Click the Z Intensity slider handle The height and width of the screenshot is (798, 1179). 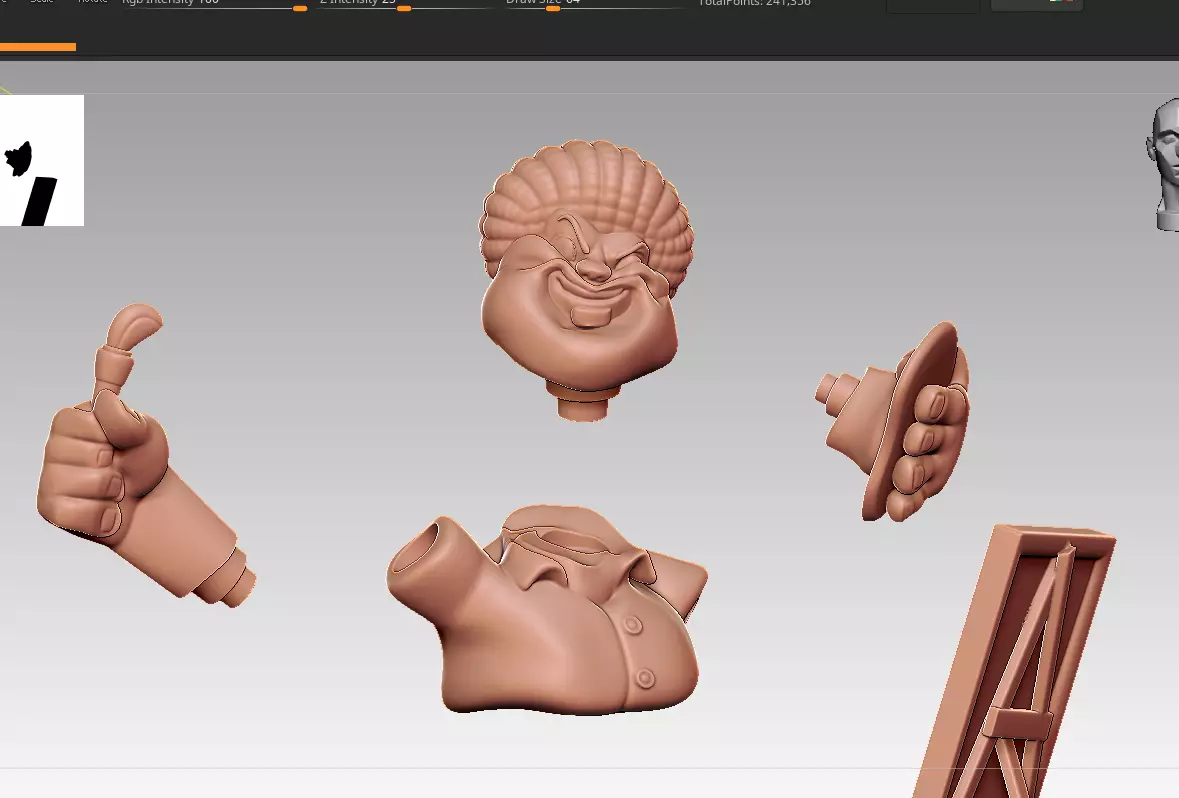pyautogui.click(x=404, y=8)
